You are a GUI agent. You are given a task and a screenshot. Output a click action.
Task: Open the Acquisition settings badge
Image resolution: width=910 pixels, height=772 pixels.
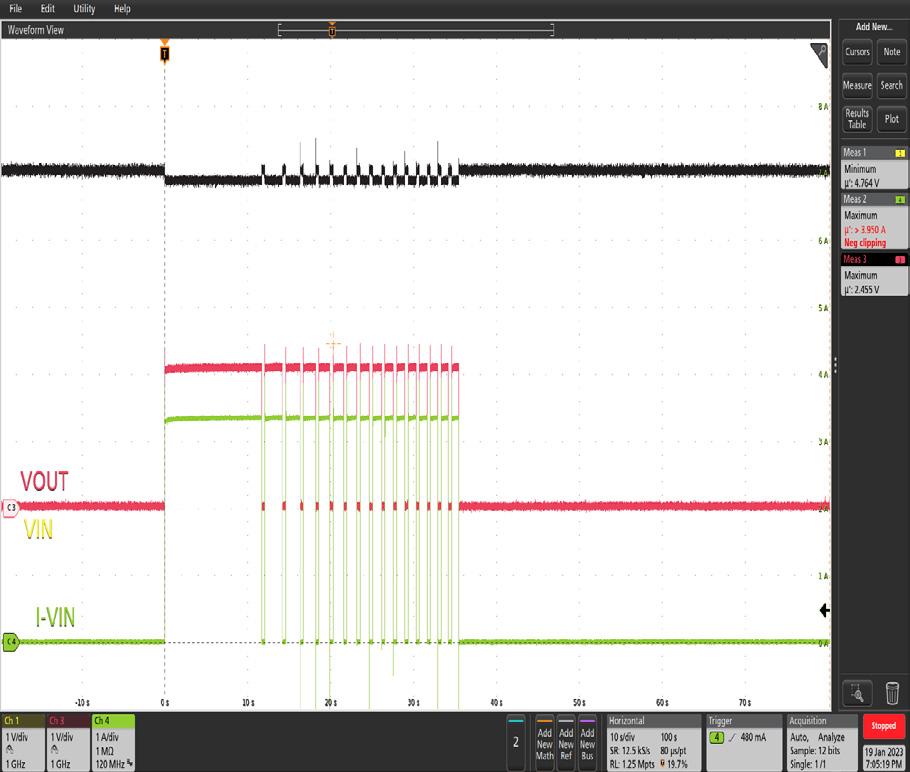tap(818, 742)
